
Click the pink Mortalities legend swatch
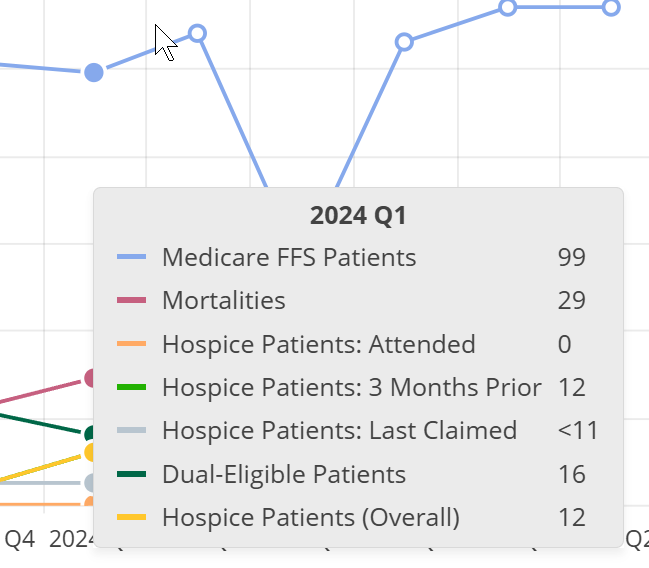tap(131, 300)
